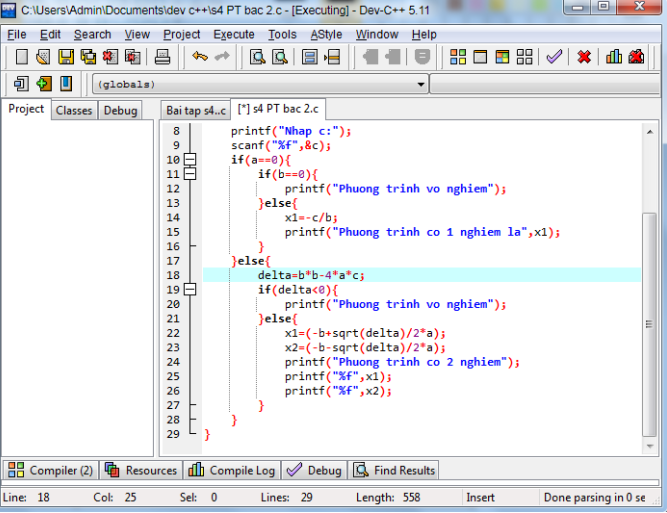Open the (globals) dropdown list
Viewport: 667px width, 513px height.
[x=422, y=83]
